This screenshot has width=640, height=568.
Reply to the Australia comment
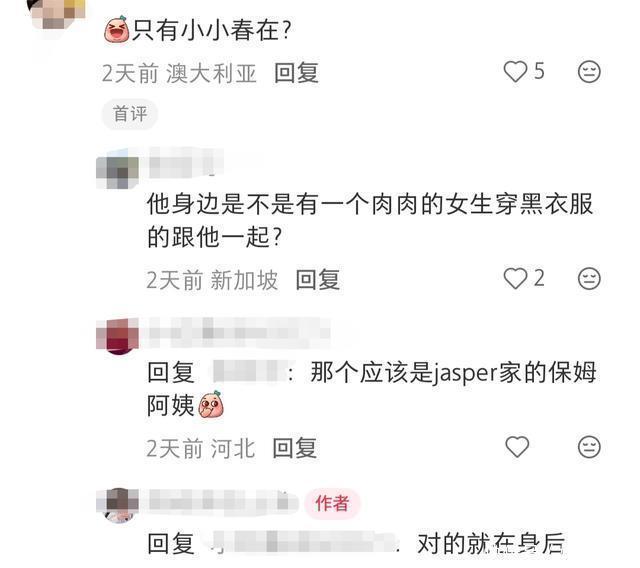(x=296, y=73)
